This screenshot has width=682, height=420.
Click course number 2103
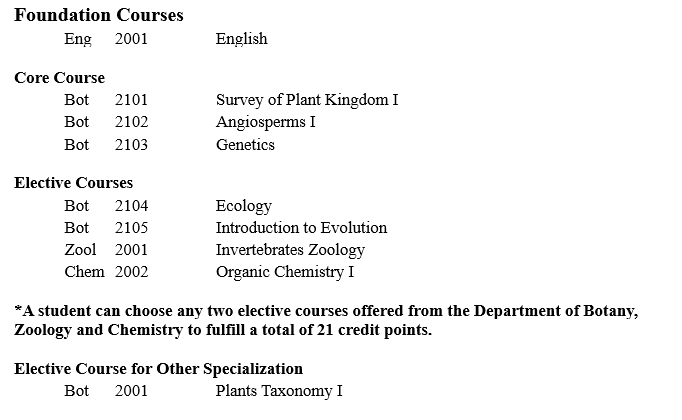point(131,145)
